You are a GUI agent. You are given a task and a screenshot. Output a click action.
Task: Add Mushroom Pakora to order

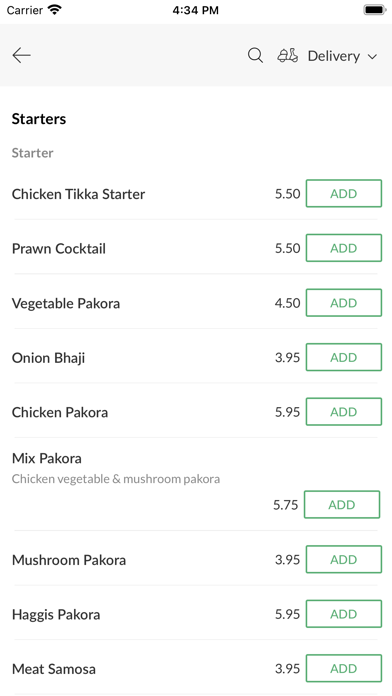(344, 560)
